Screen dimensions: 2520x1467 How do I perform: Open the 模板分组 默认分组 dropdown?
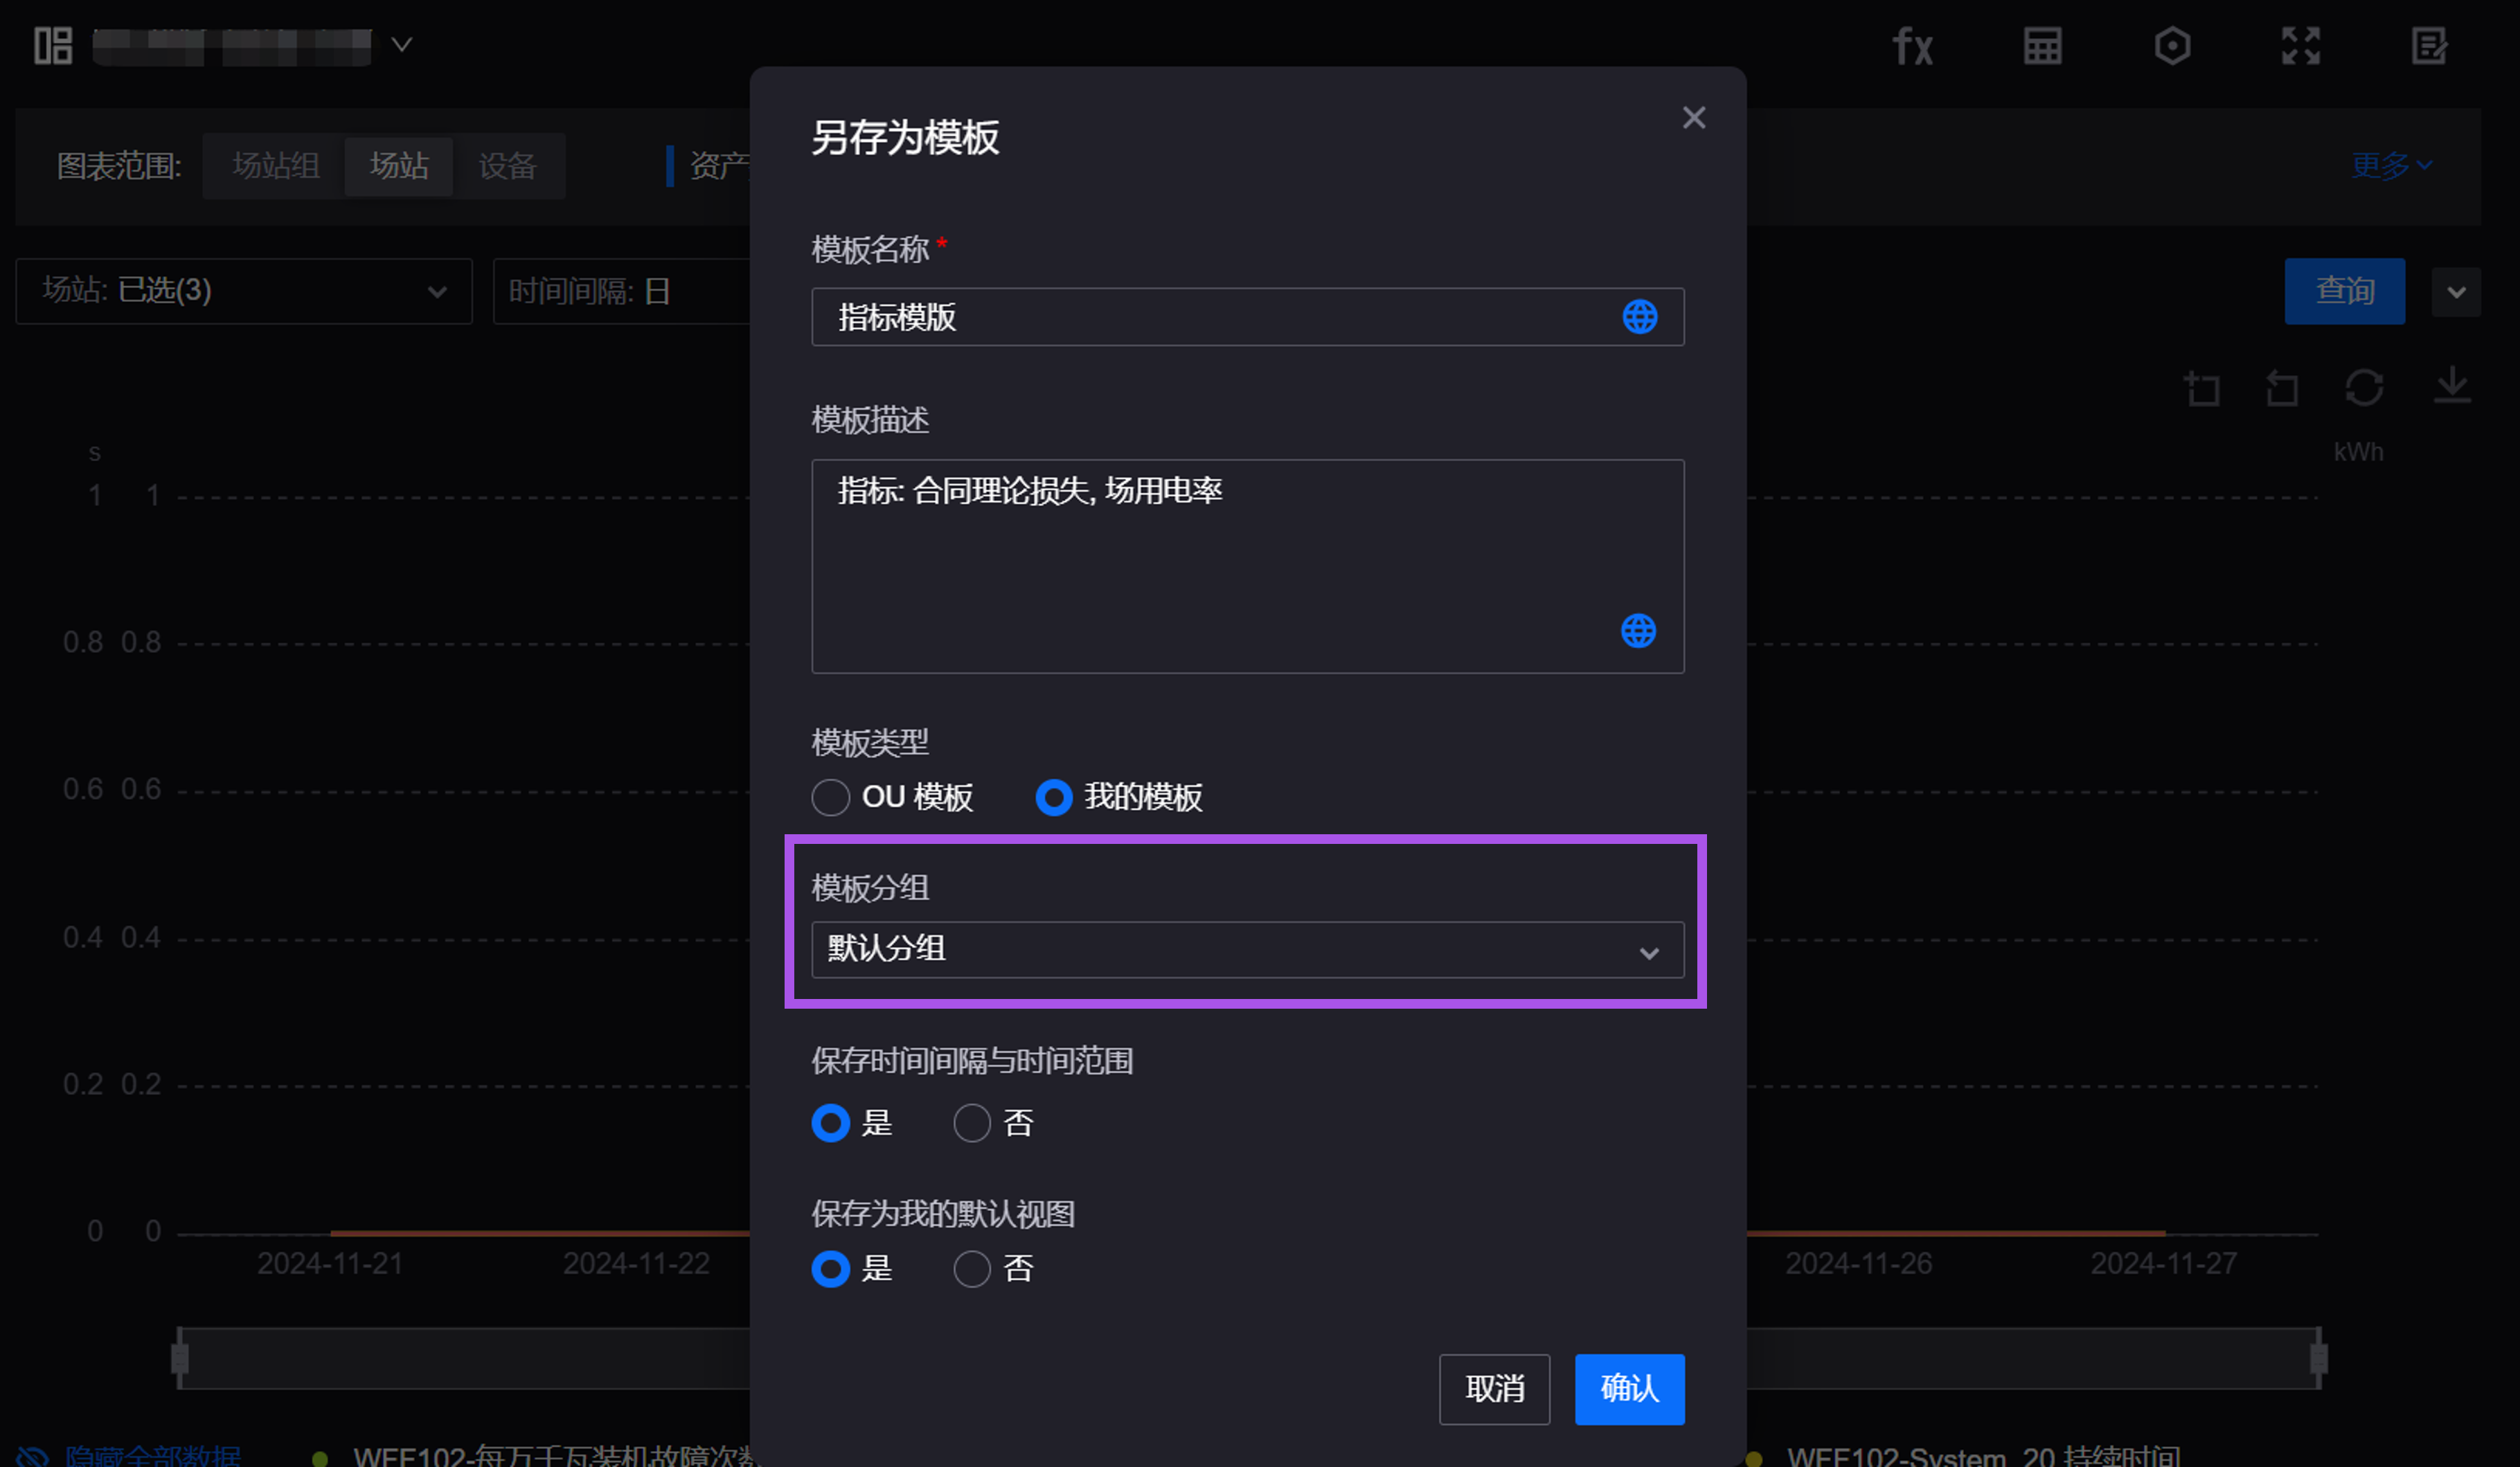tap(1247, 949)
